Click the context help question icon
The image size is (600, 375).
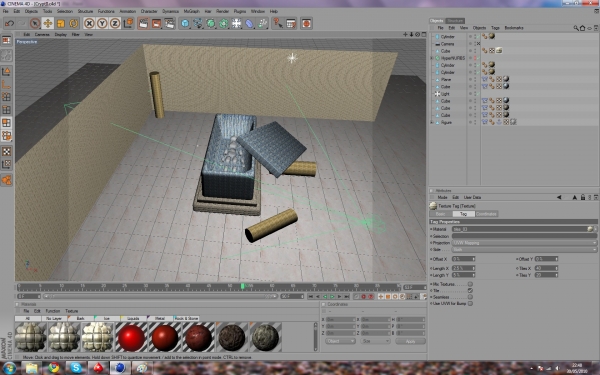click(x=278, y=23)
